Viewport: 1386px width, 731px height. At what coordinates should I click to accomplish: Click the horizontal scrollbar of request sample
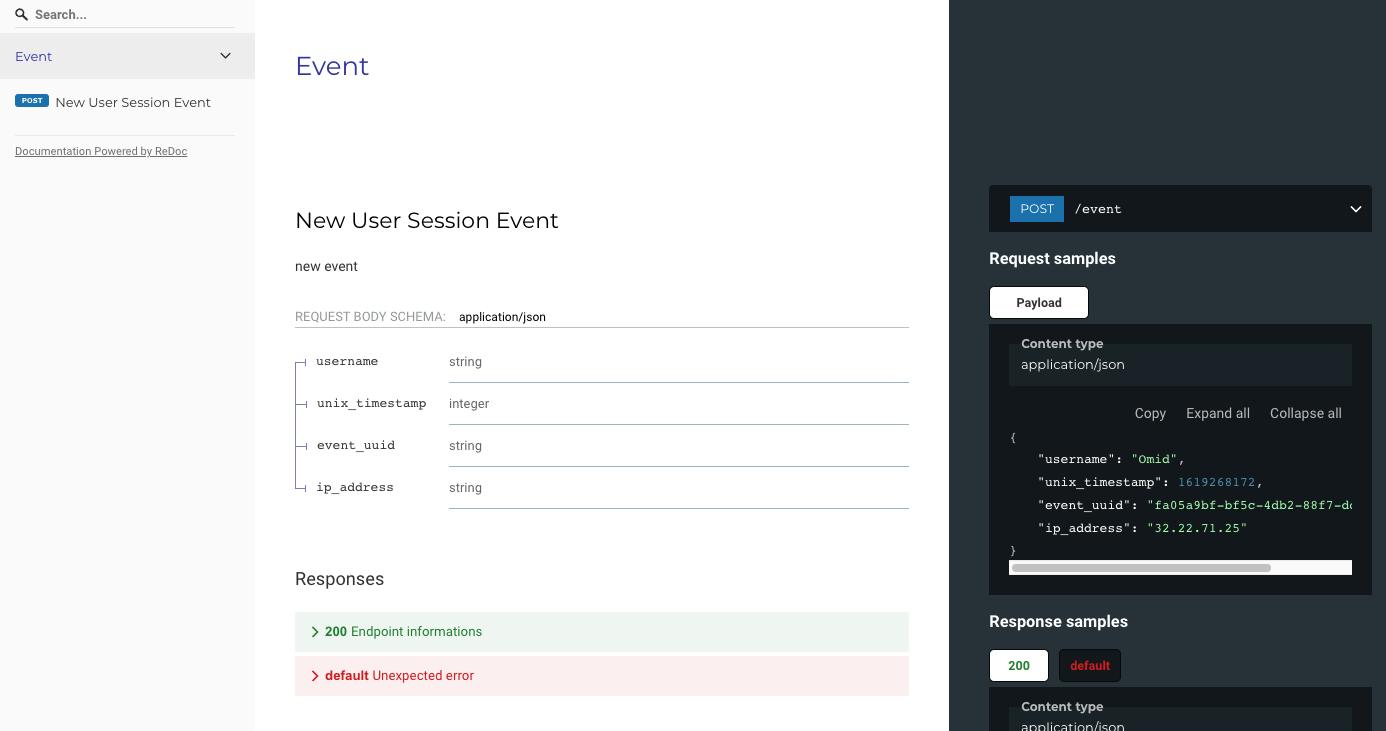1141,568
